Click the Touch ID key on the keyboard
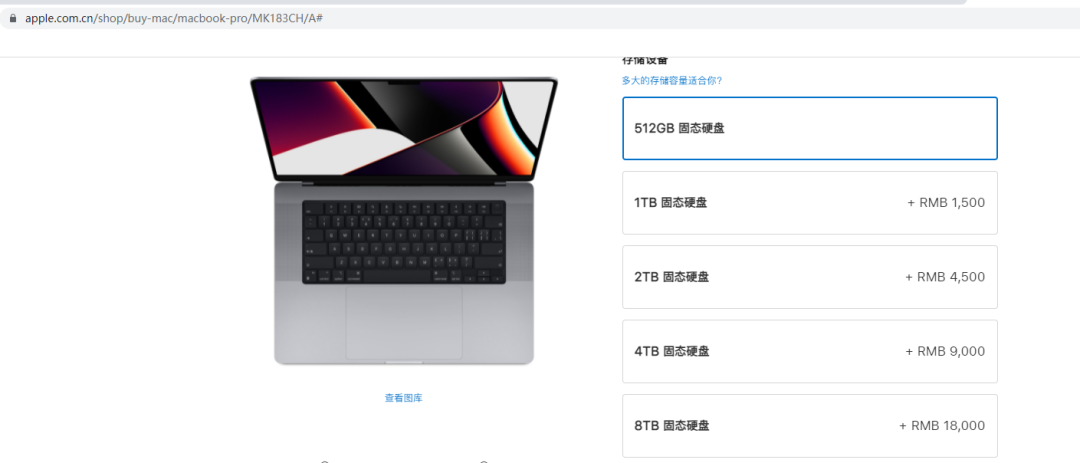Viewport: 1080px width, 463px height. (497, 207)
